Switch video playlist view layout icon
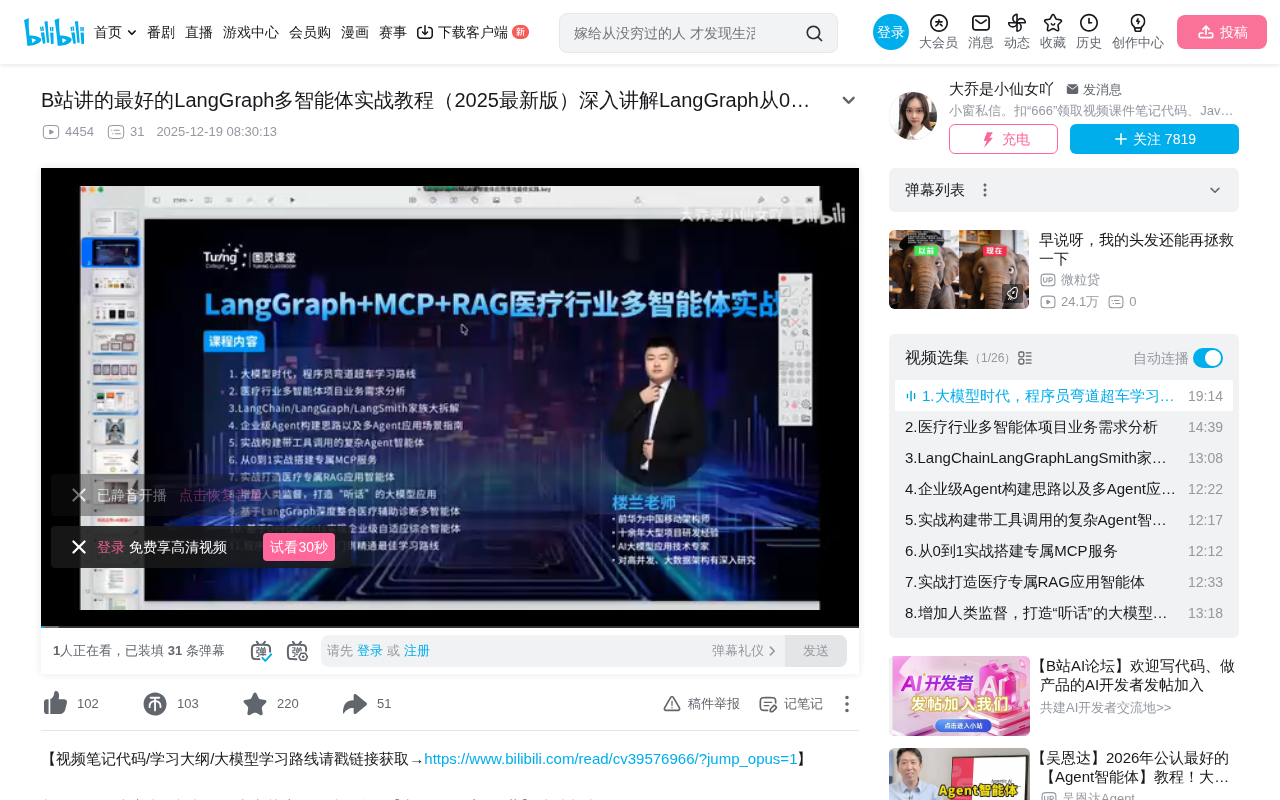 tap(1025, 358)
